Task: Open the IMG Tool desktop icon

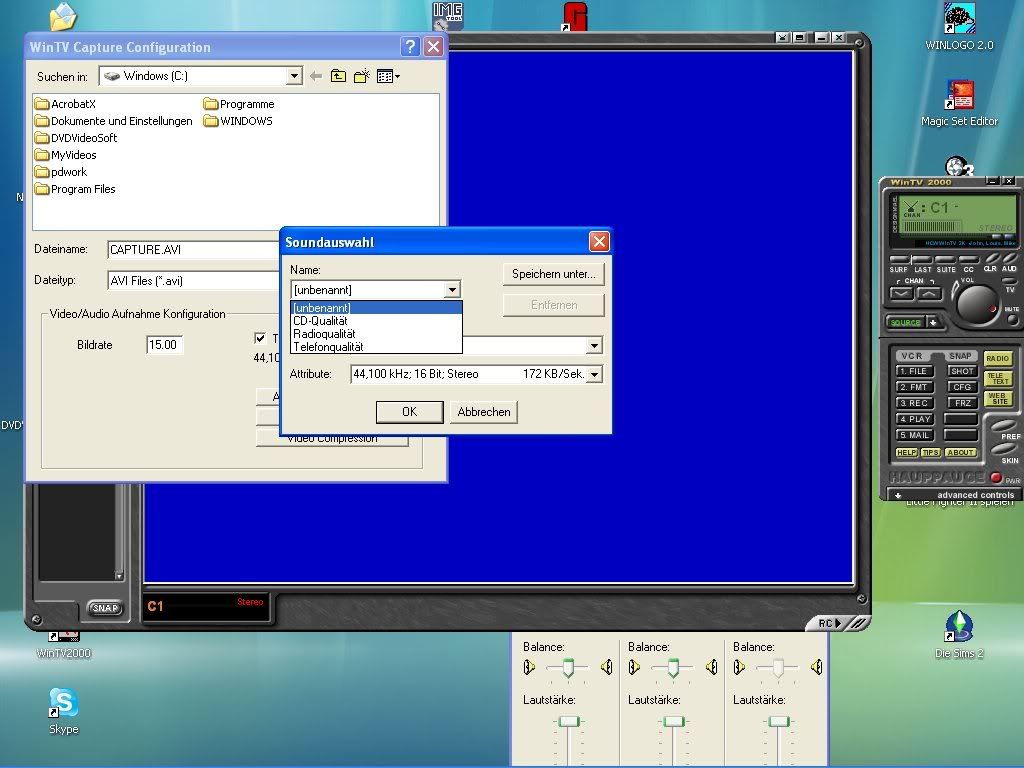Action: pyautogui.click(x=448, y=16)
